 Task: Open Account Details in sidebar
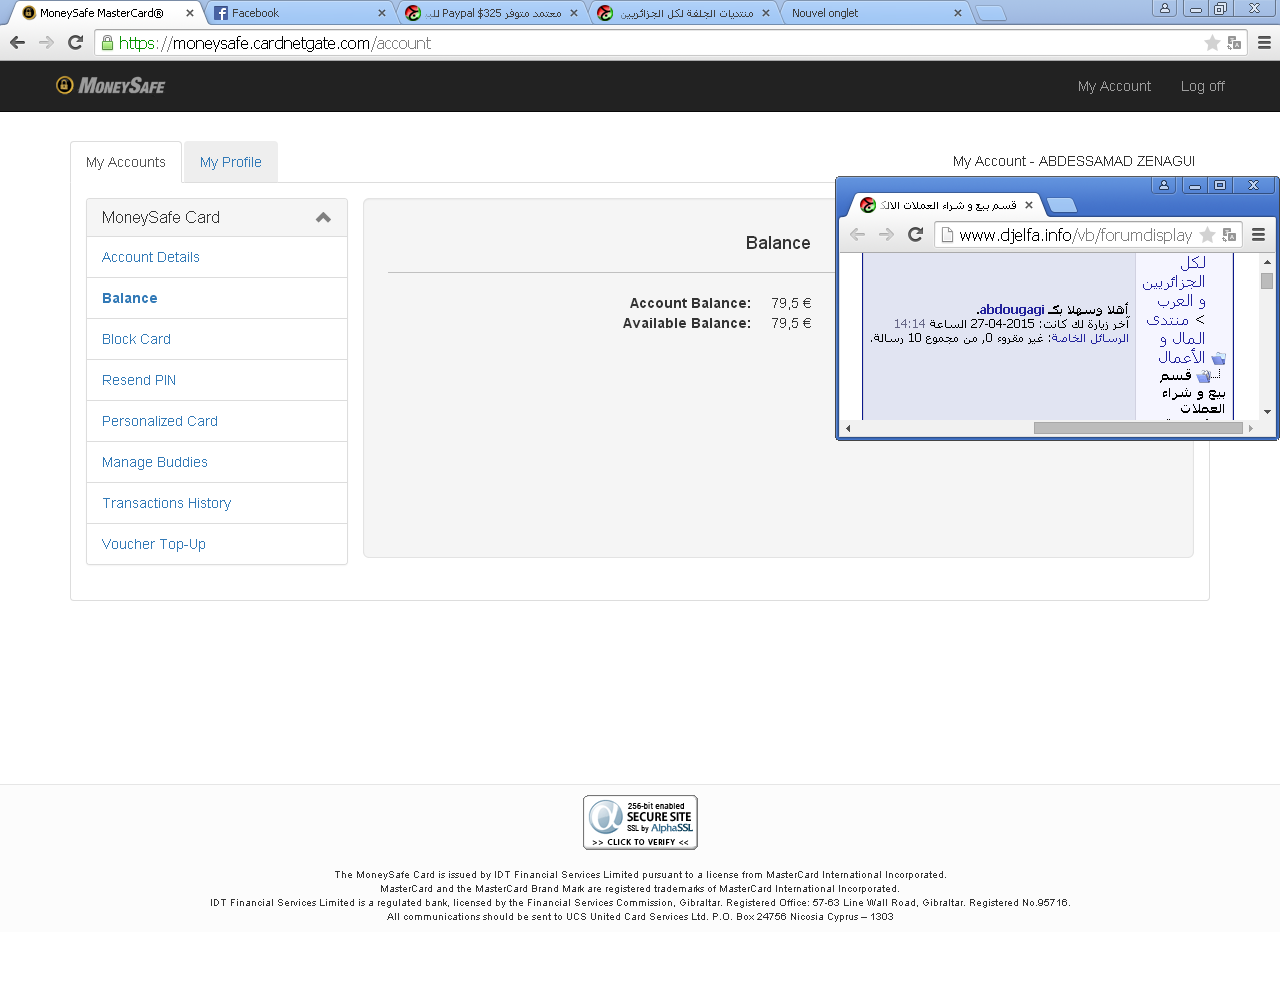pos(151,257)
